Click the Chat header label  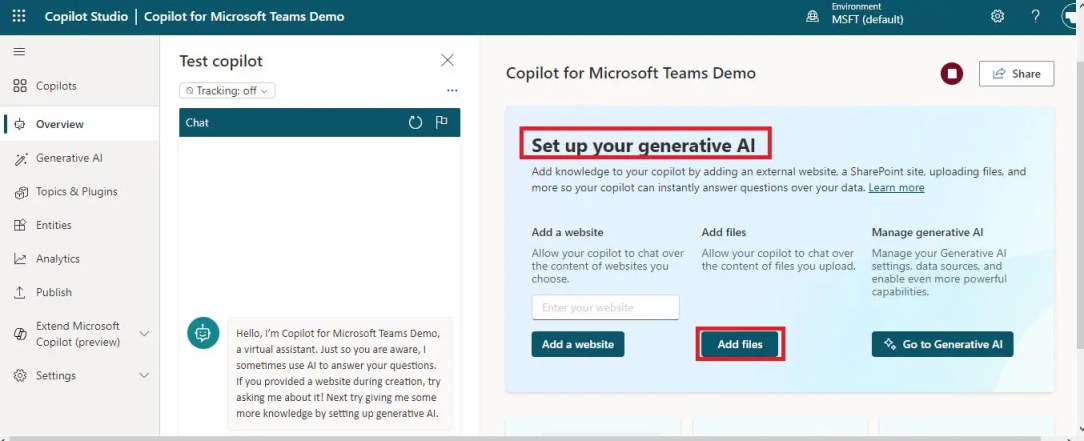pos(197,122)
